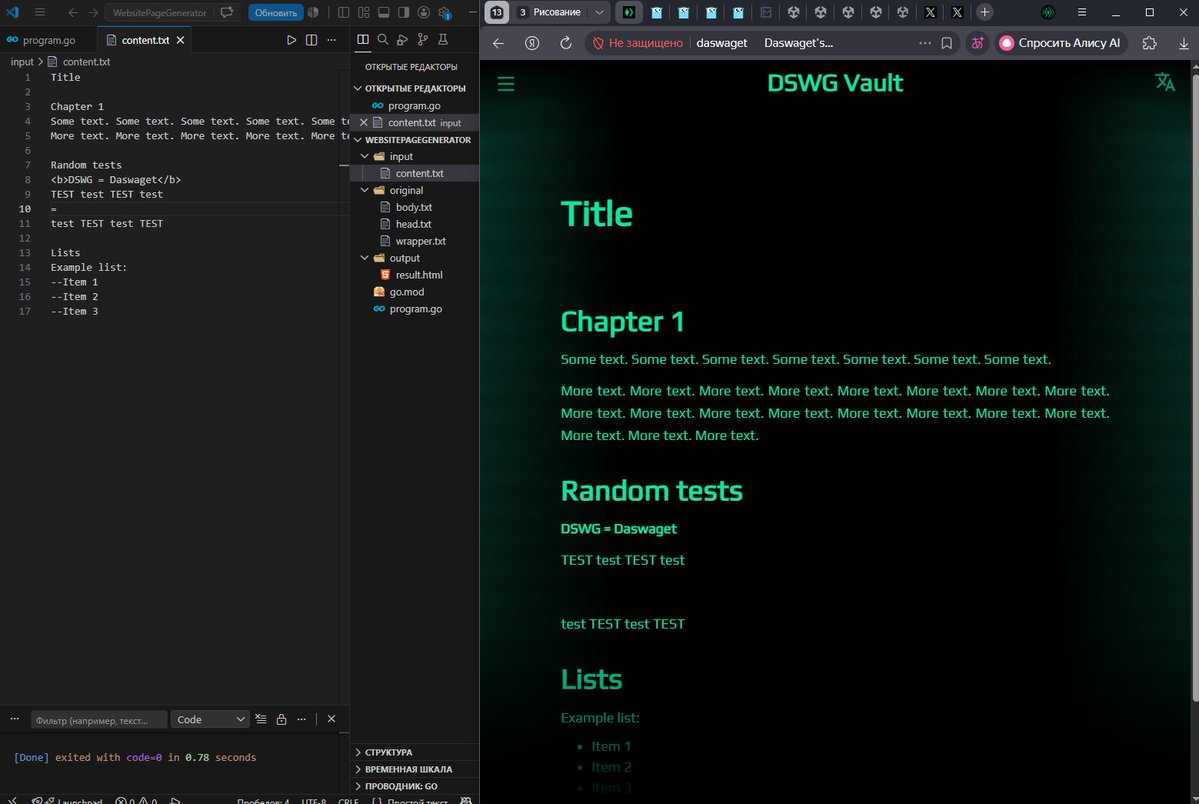Open the page translate icon in toolbar
Image resolution: width=1199 pixels, height=804 pixels.
[x=977, y=44]
